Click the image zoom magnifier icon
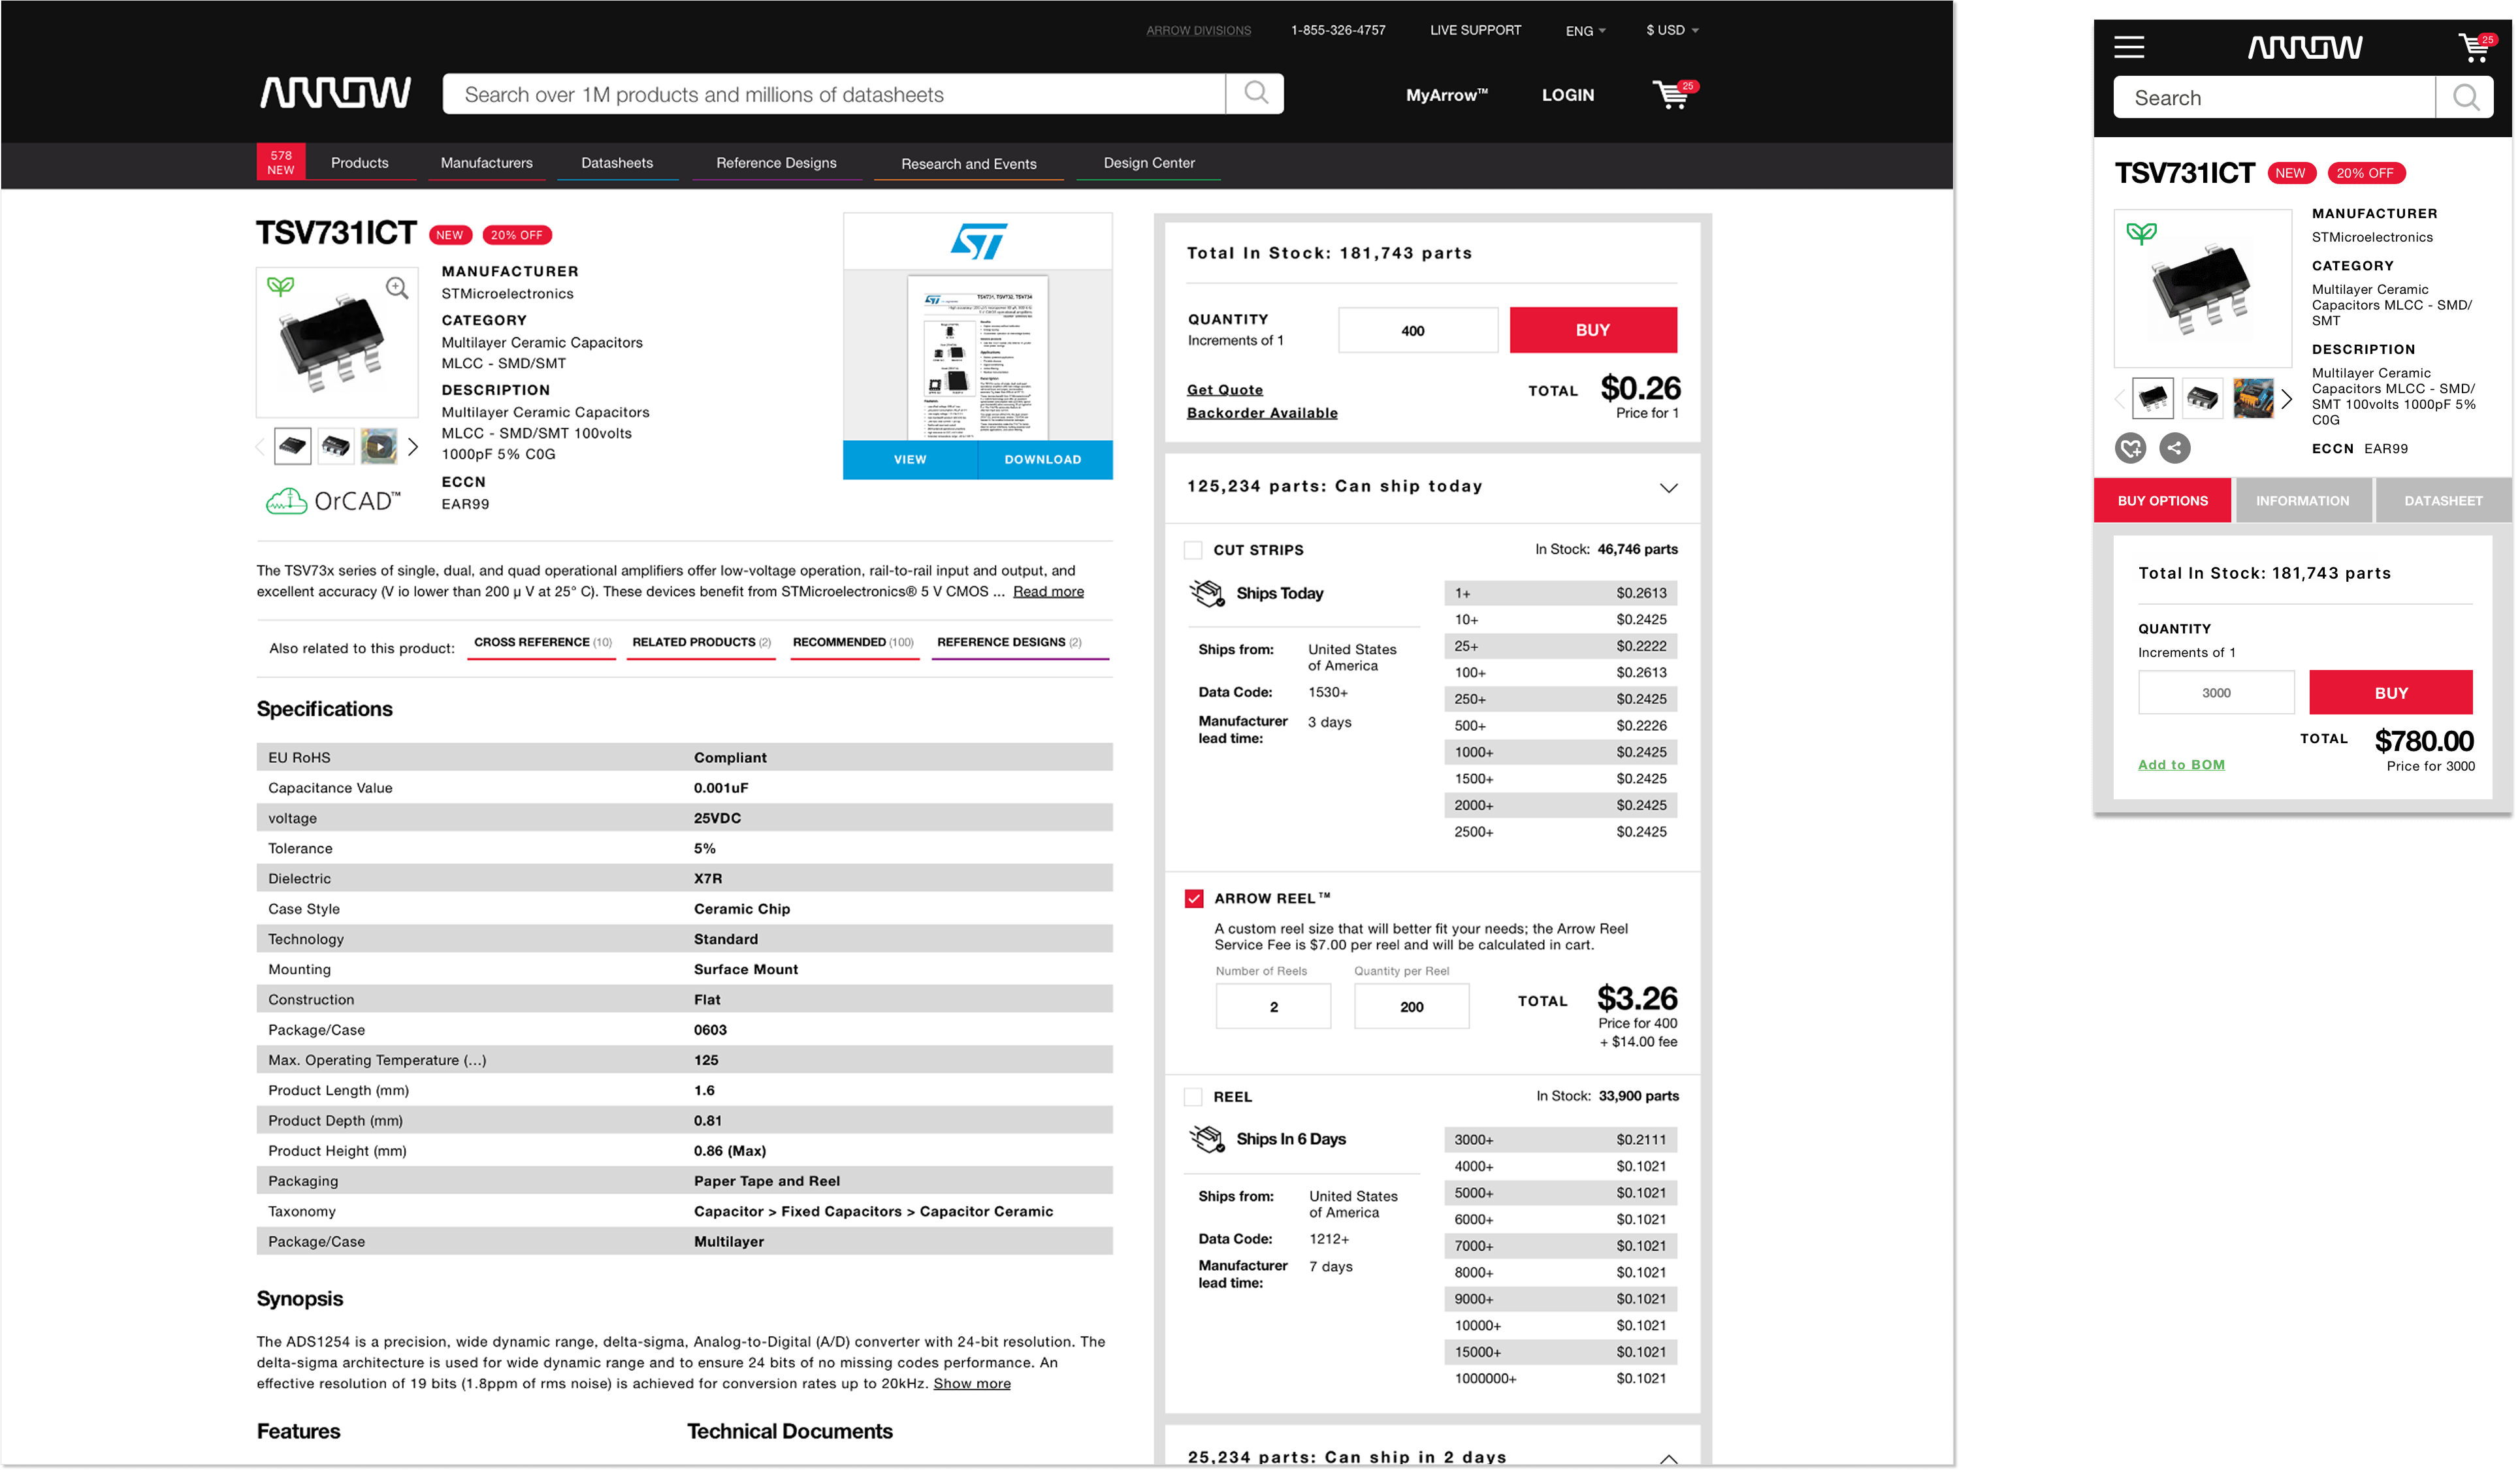The image size is (2520, 1470). [397, 288]
